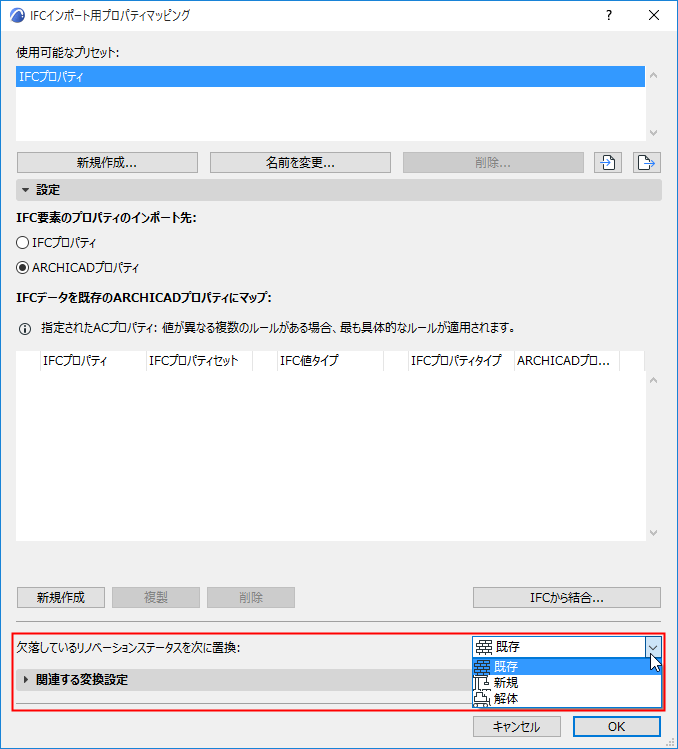Click the 新規作成... preset button
The width and height of the screenshot is (678, 749).
107,162
